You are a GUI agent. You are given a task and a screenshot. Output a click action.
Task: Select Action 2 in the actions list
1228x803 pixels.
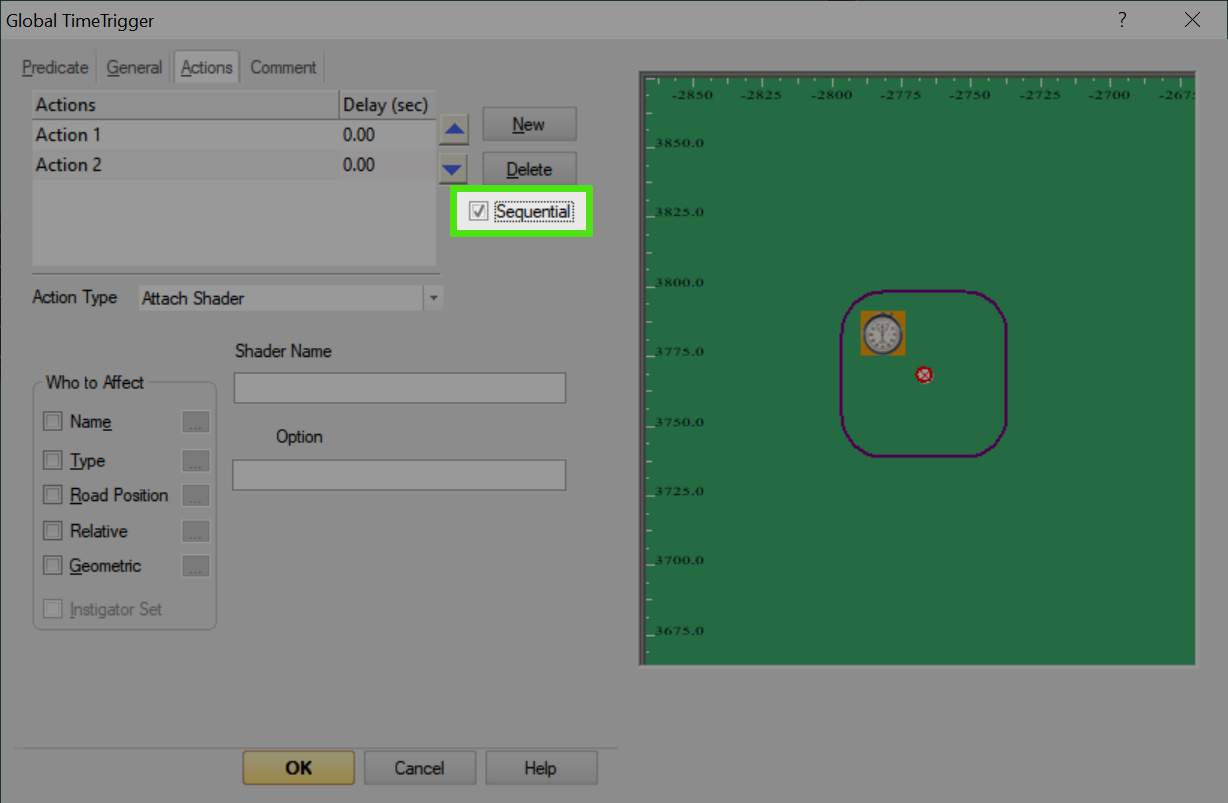[x=234, y=165]
